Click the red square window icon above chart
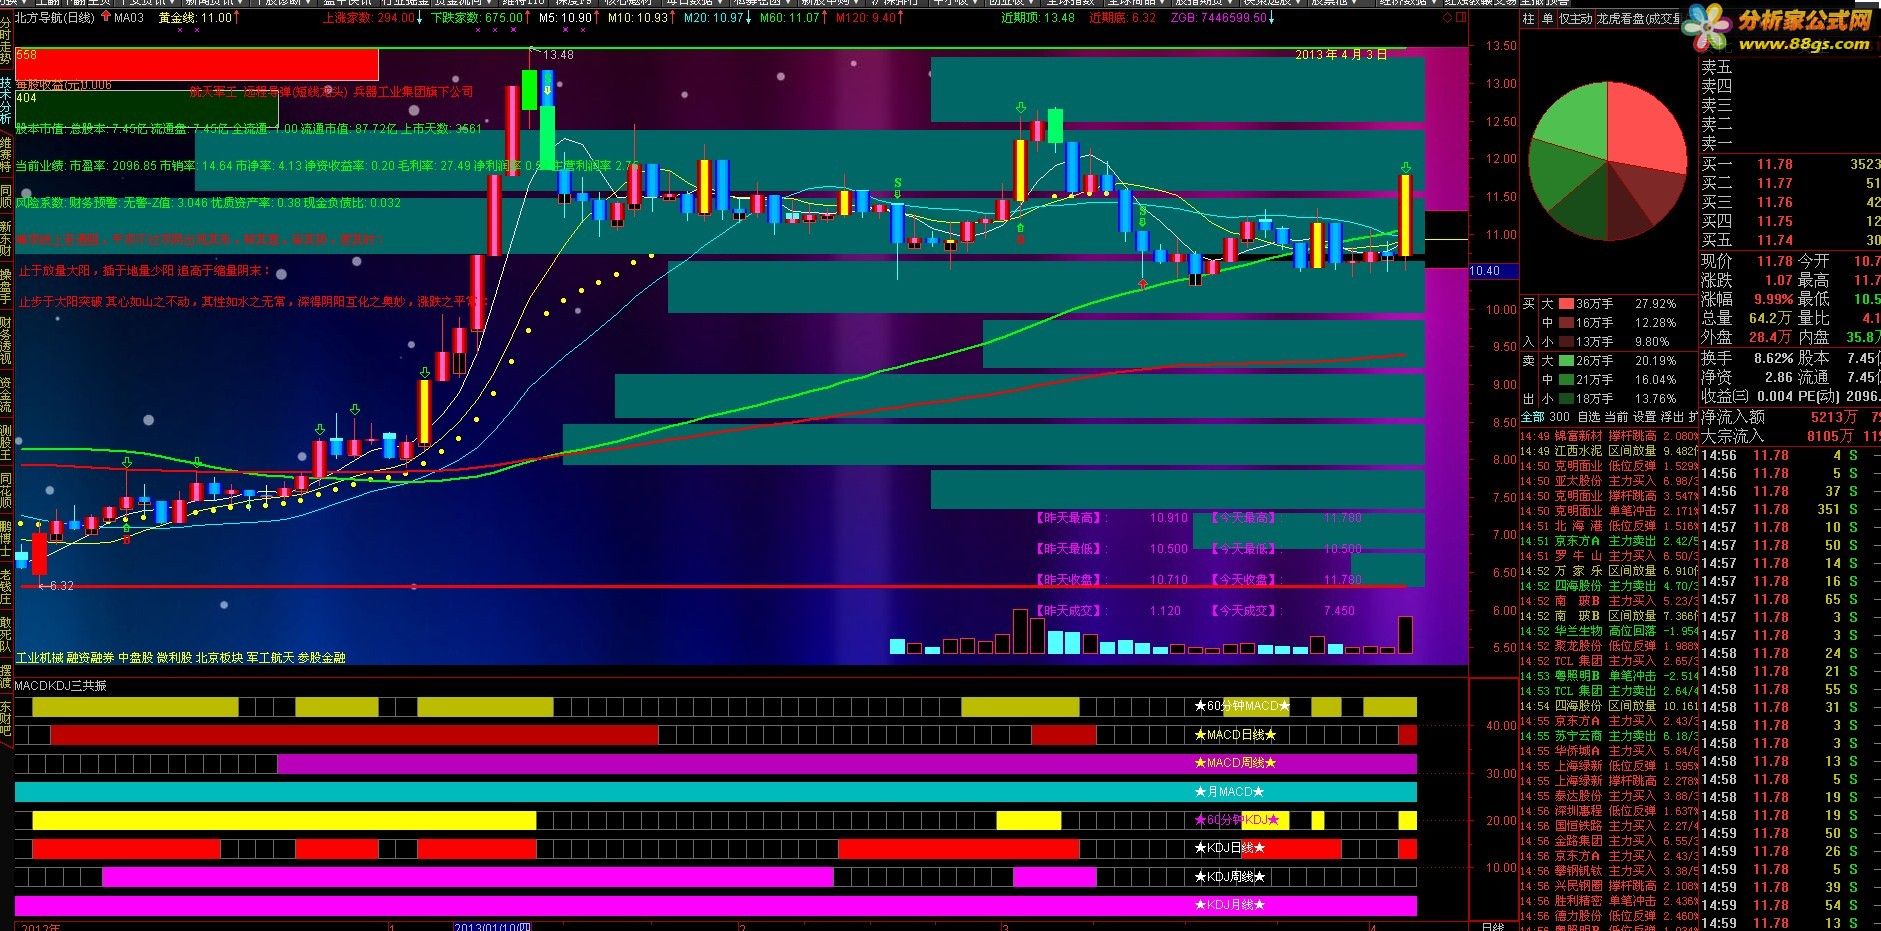1881x931 pixels. (x=1462, y=17)
